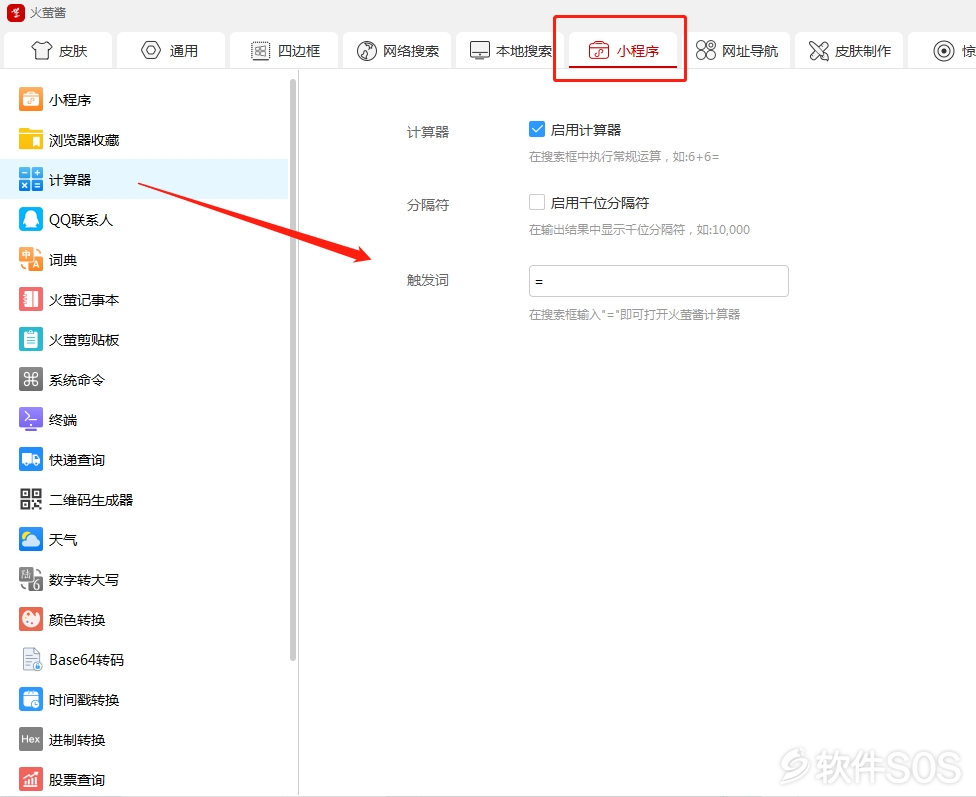Viewport: 976px width, 797px height.
Task: Click the 皮肤 shirt icon in tab bar
Action: pos(42,50)
